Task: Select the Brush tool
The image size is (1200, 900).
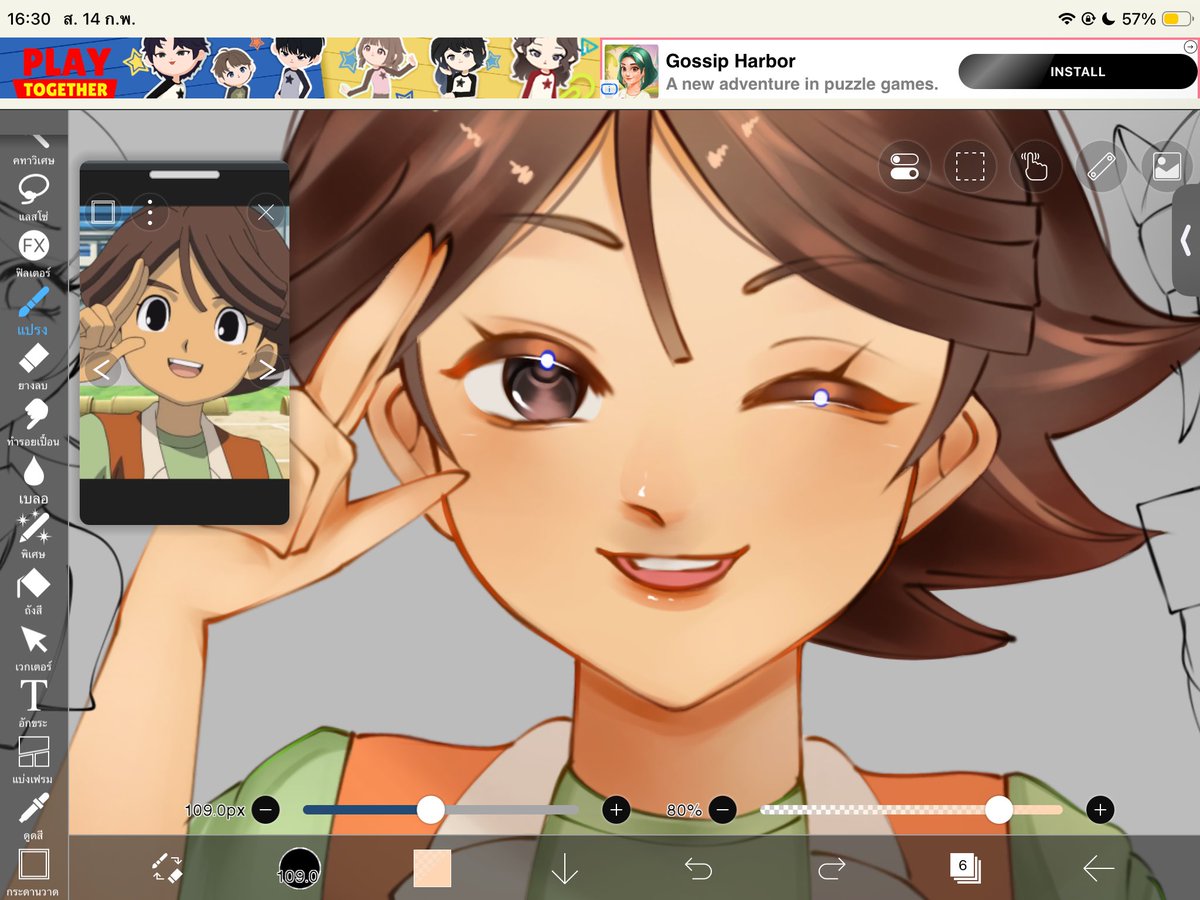Action: click(33, 309)
